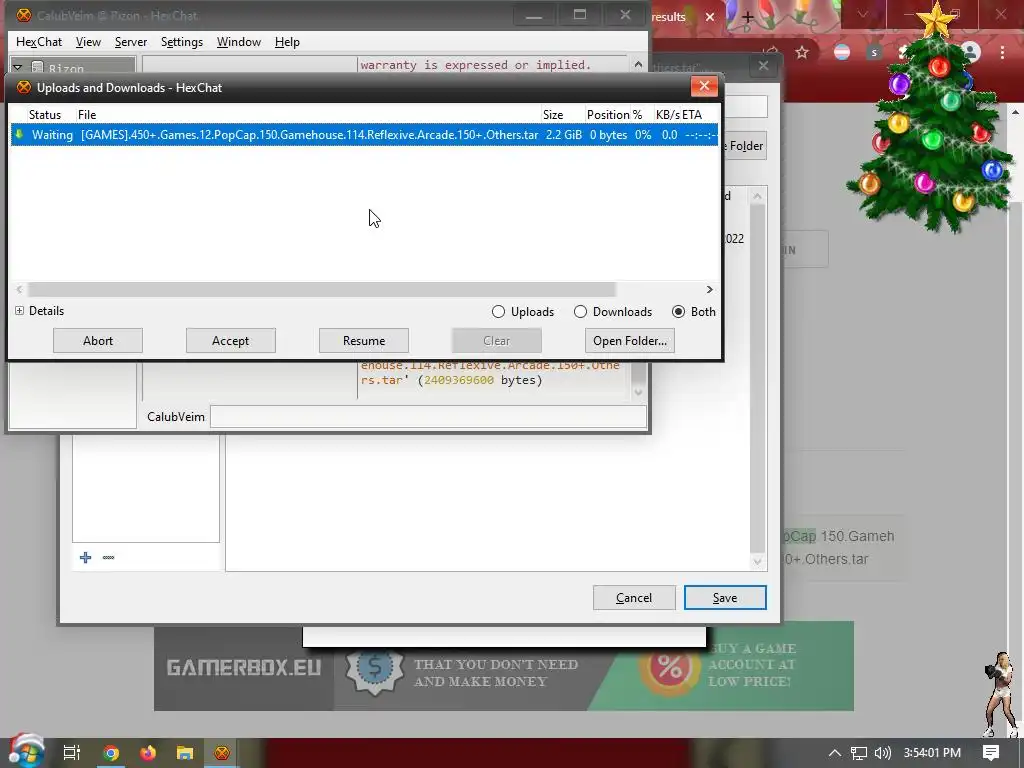This screenshot has height=768, width=1024.
Task: Click the CalubVeim nickname button
Action: [176, 417]
